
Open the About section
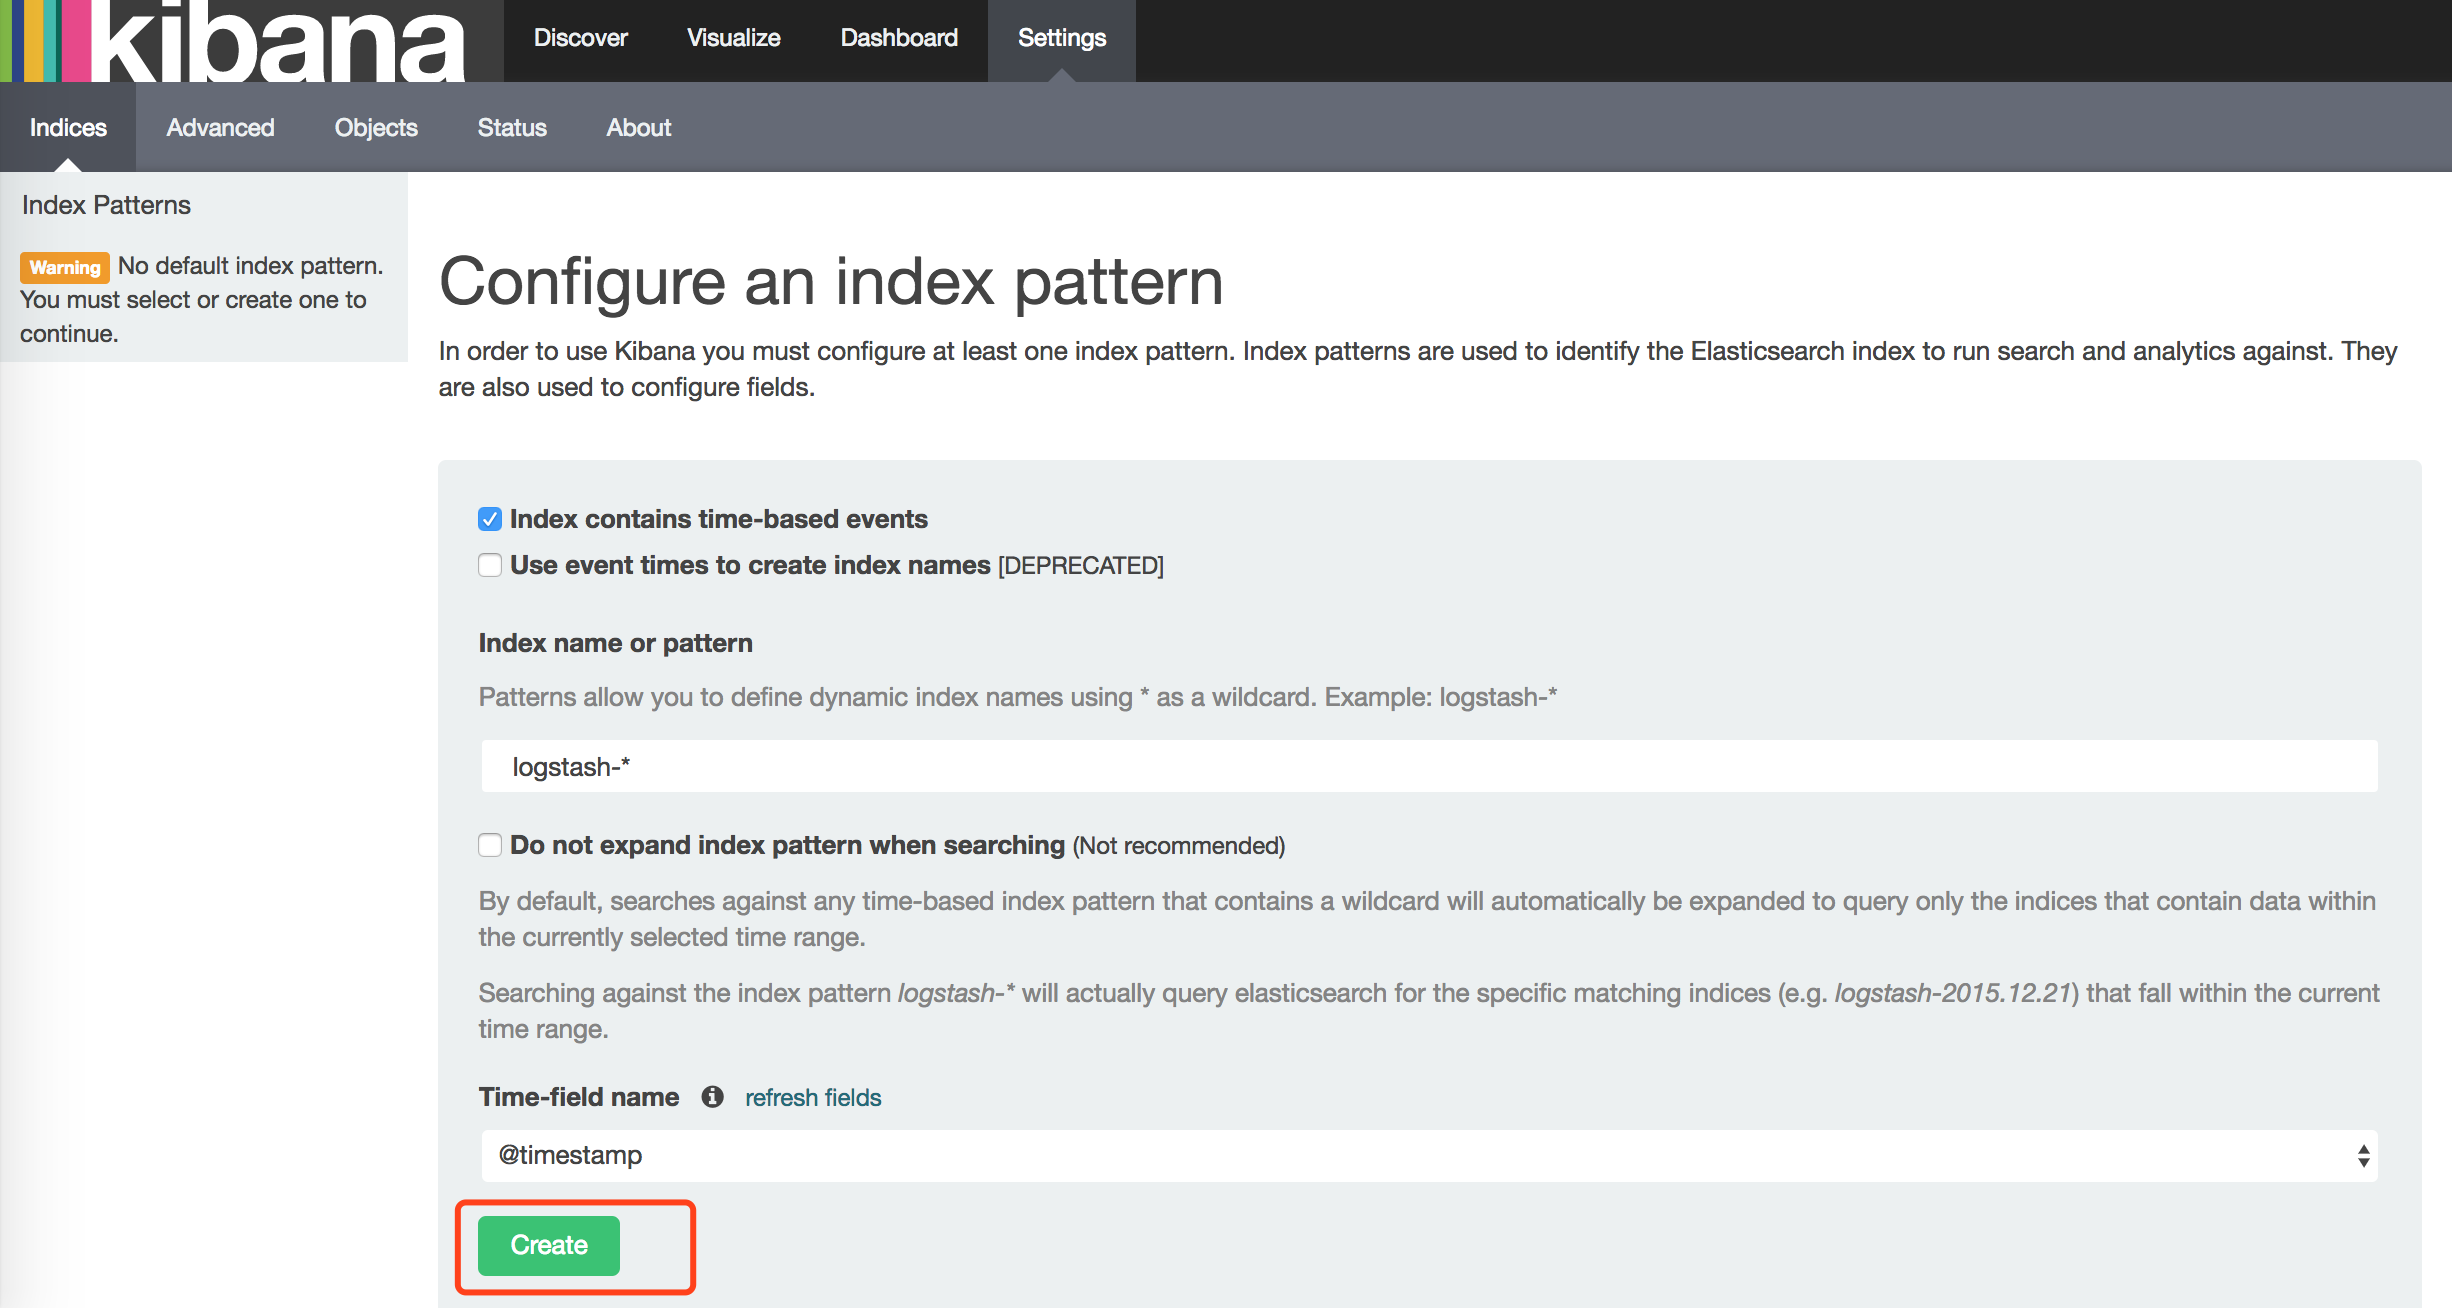tap(638, 128)
